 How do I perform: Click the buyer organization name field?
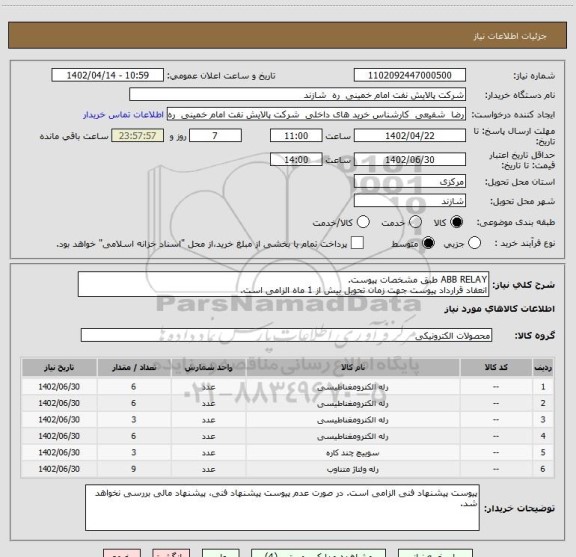tap(298, 95)
